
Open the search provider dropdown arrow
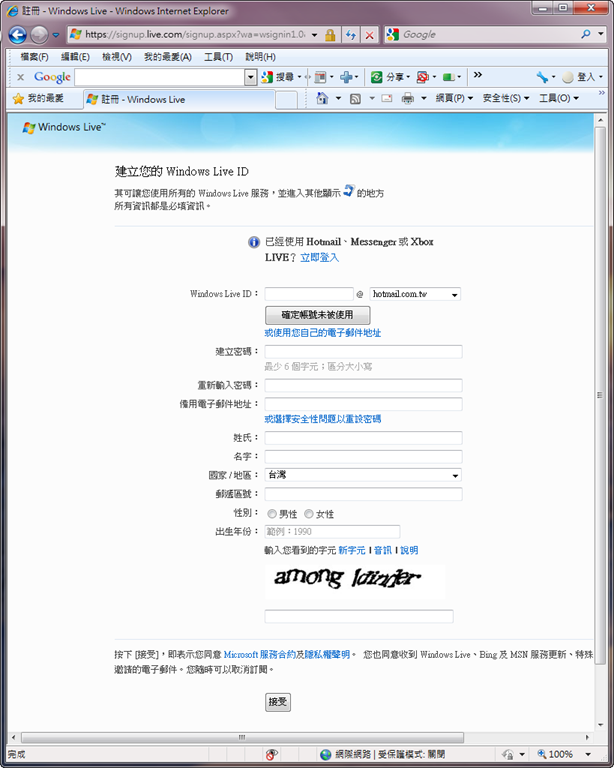point(601,34)
